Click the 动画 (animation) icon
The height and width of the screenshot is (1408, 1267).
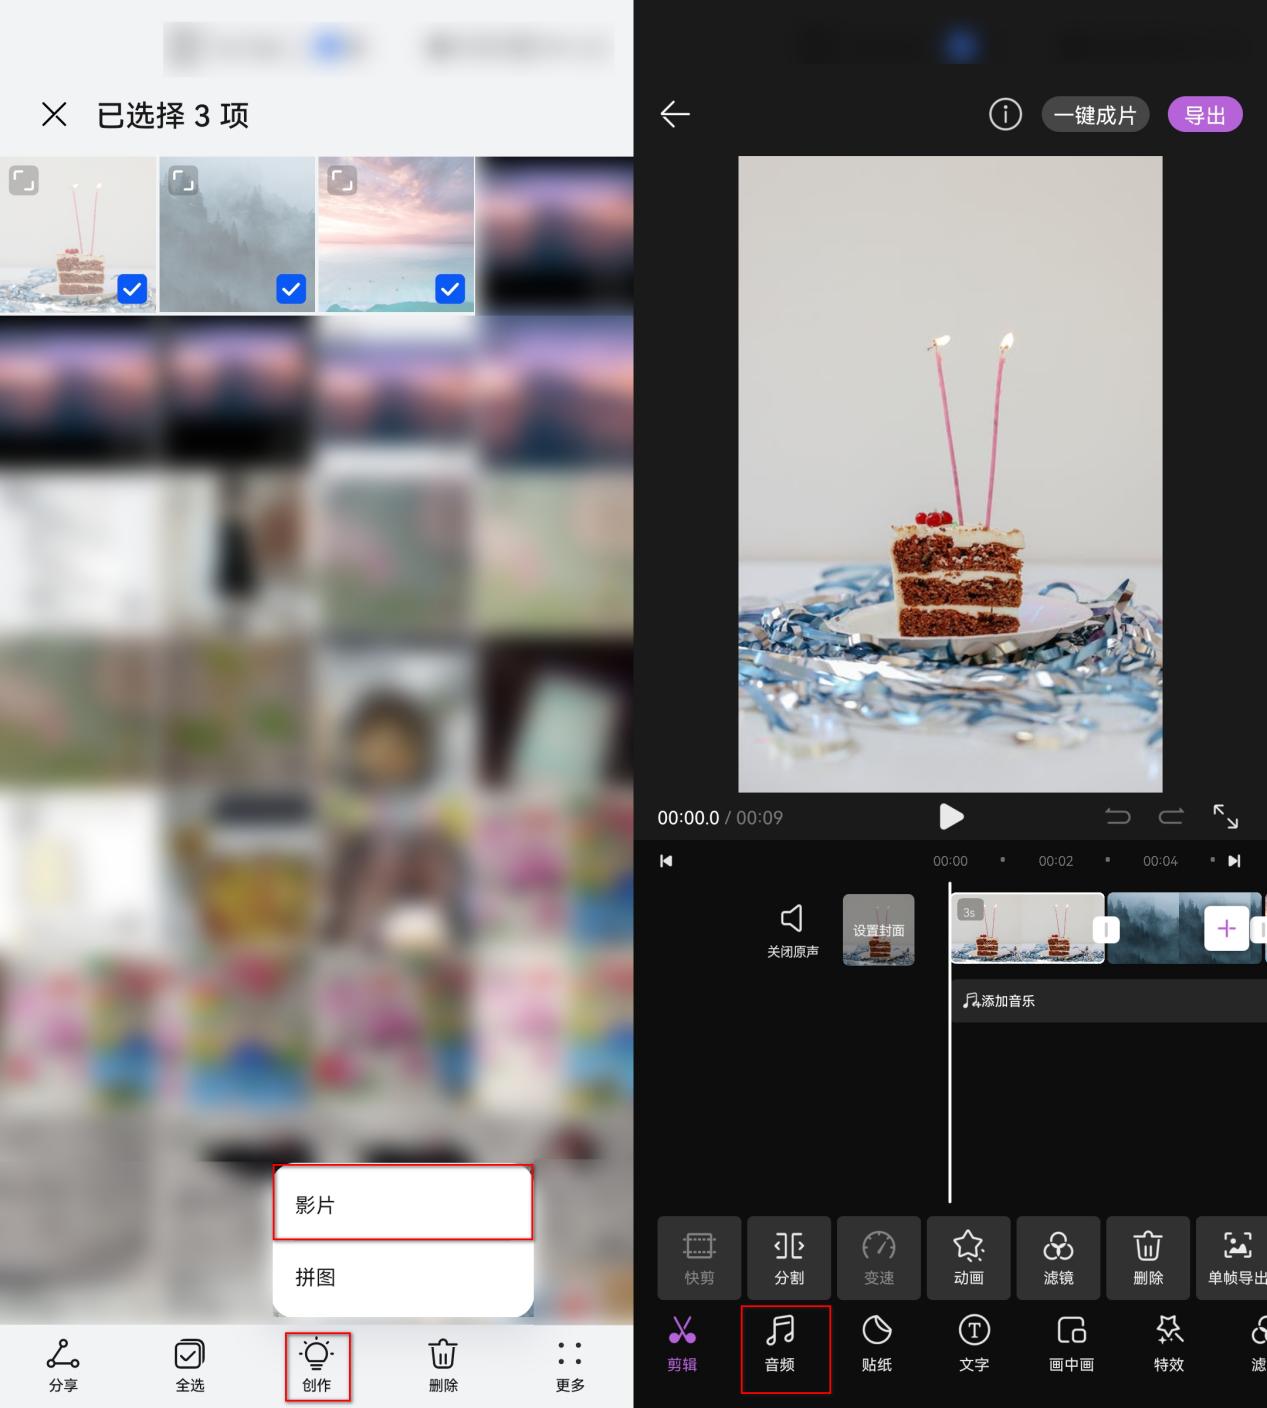pyautogui.click(x=969, y=1258)
